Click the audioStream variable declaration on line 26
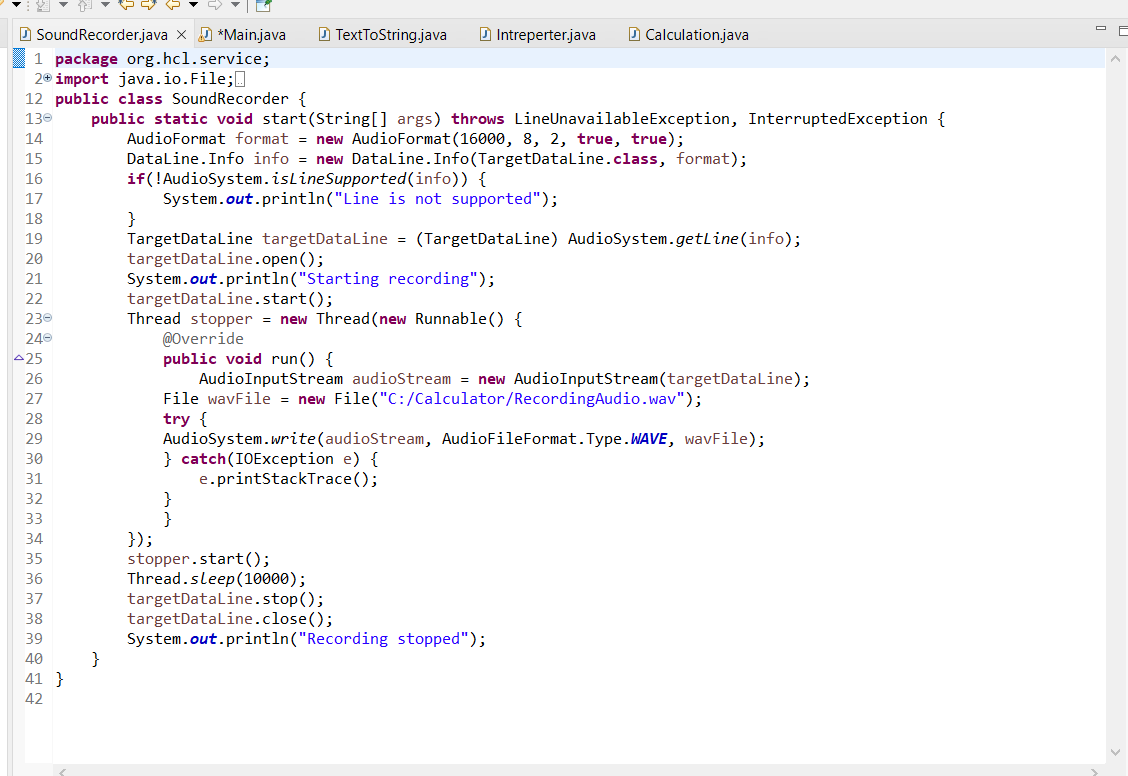The width and height of the screenshot is (1128, 776). 401,379
